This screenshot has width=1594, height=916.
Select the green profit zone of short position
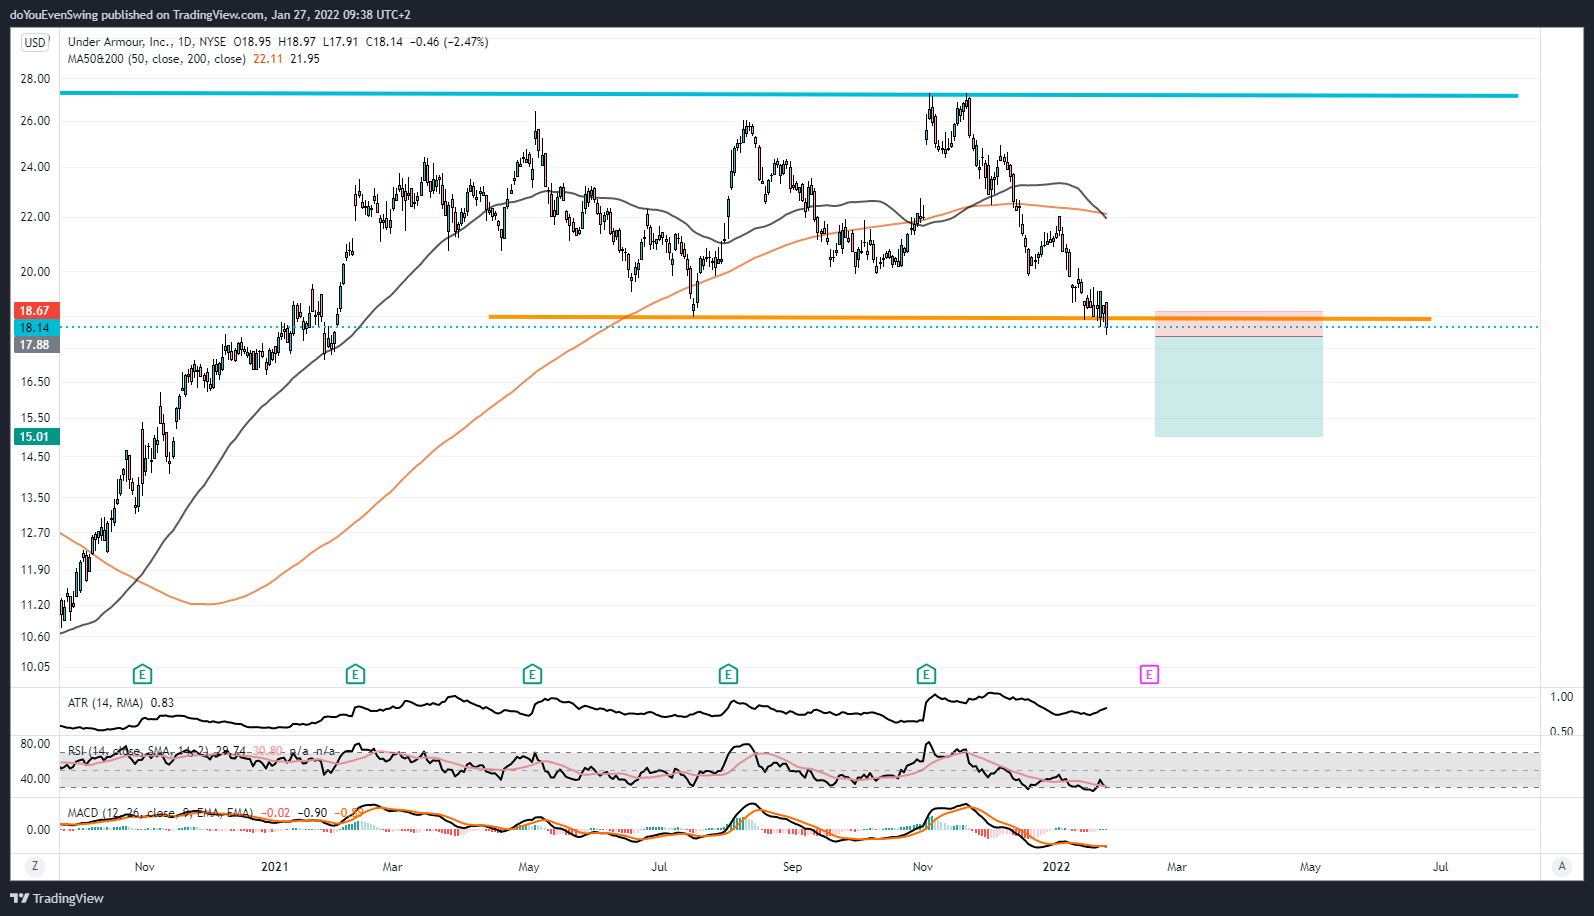pyautogui.click(x=1239, y=387)
